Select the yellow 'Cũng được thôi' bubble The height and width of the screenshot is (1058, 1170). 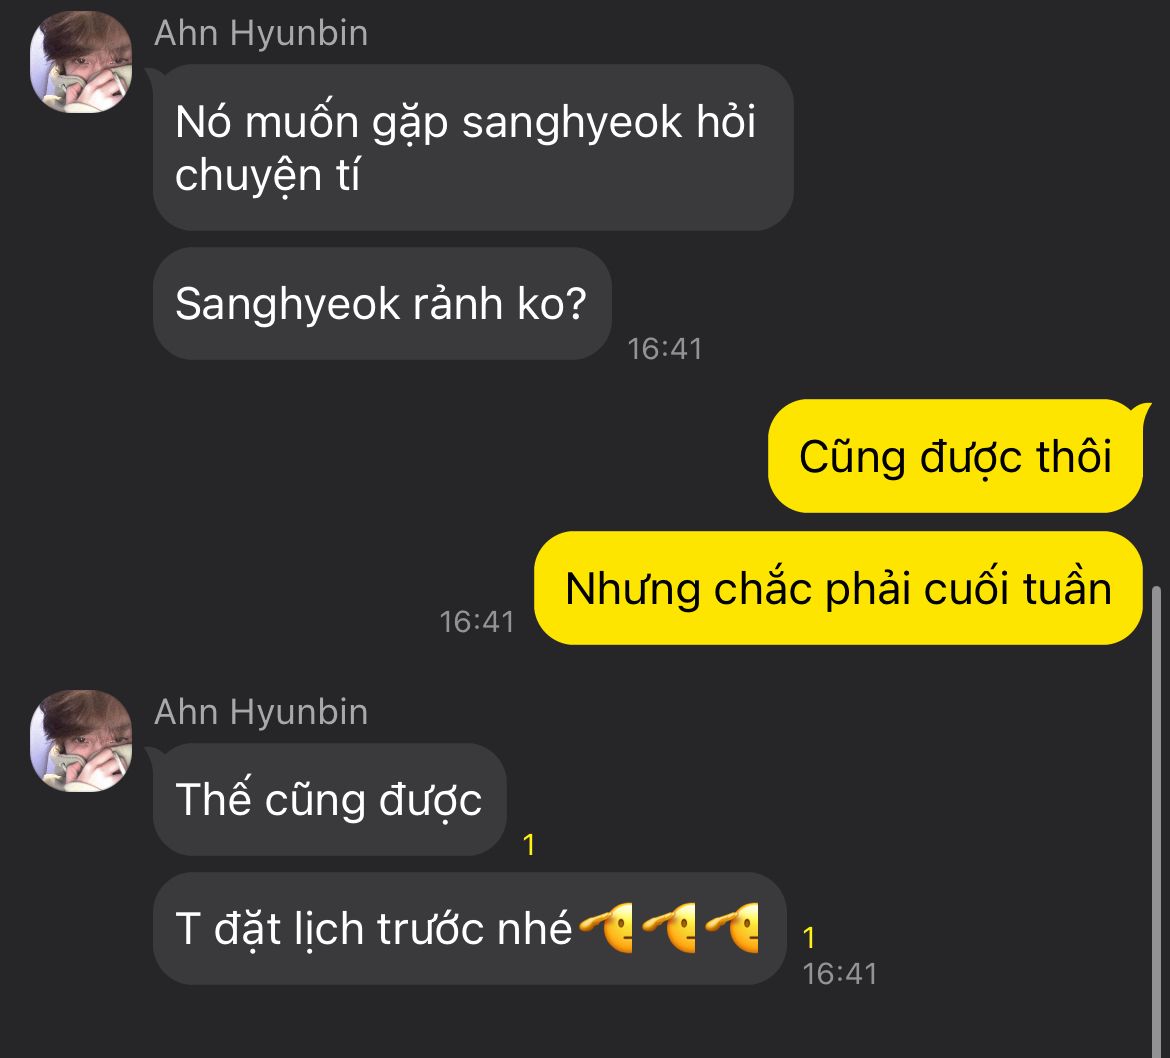click(x=956, y=456)
